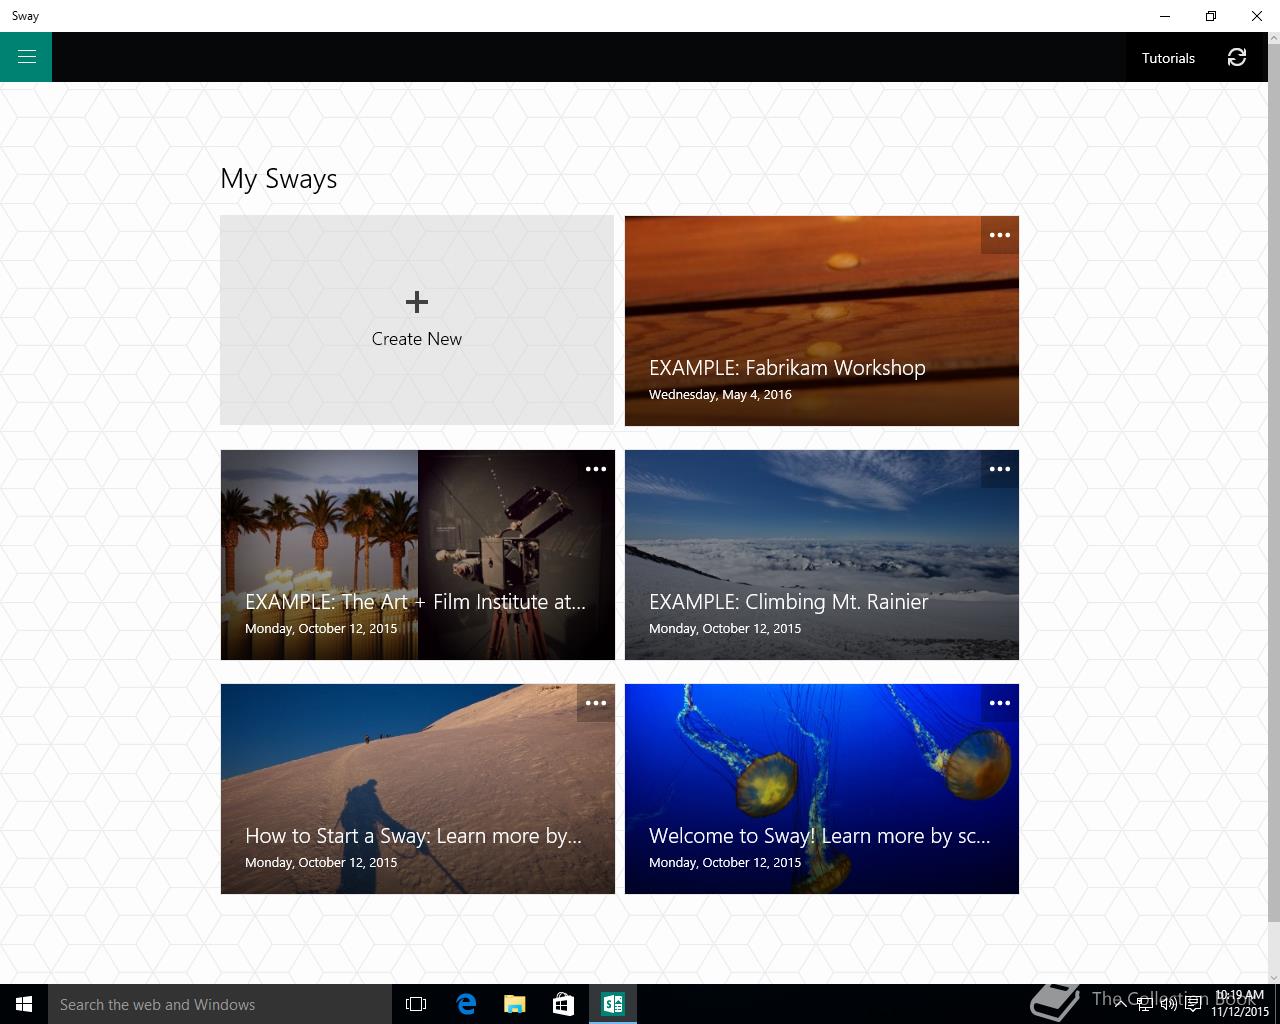Open the Welcome to Sway card
The image size is (1280, 1024).
(822, 789)
